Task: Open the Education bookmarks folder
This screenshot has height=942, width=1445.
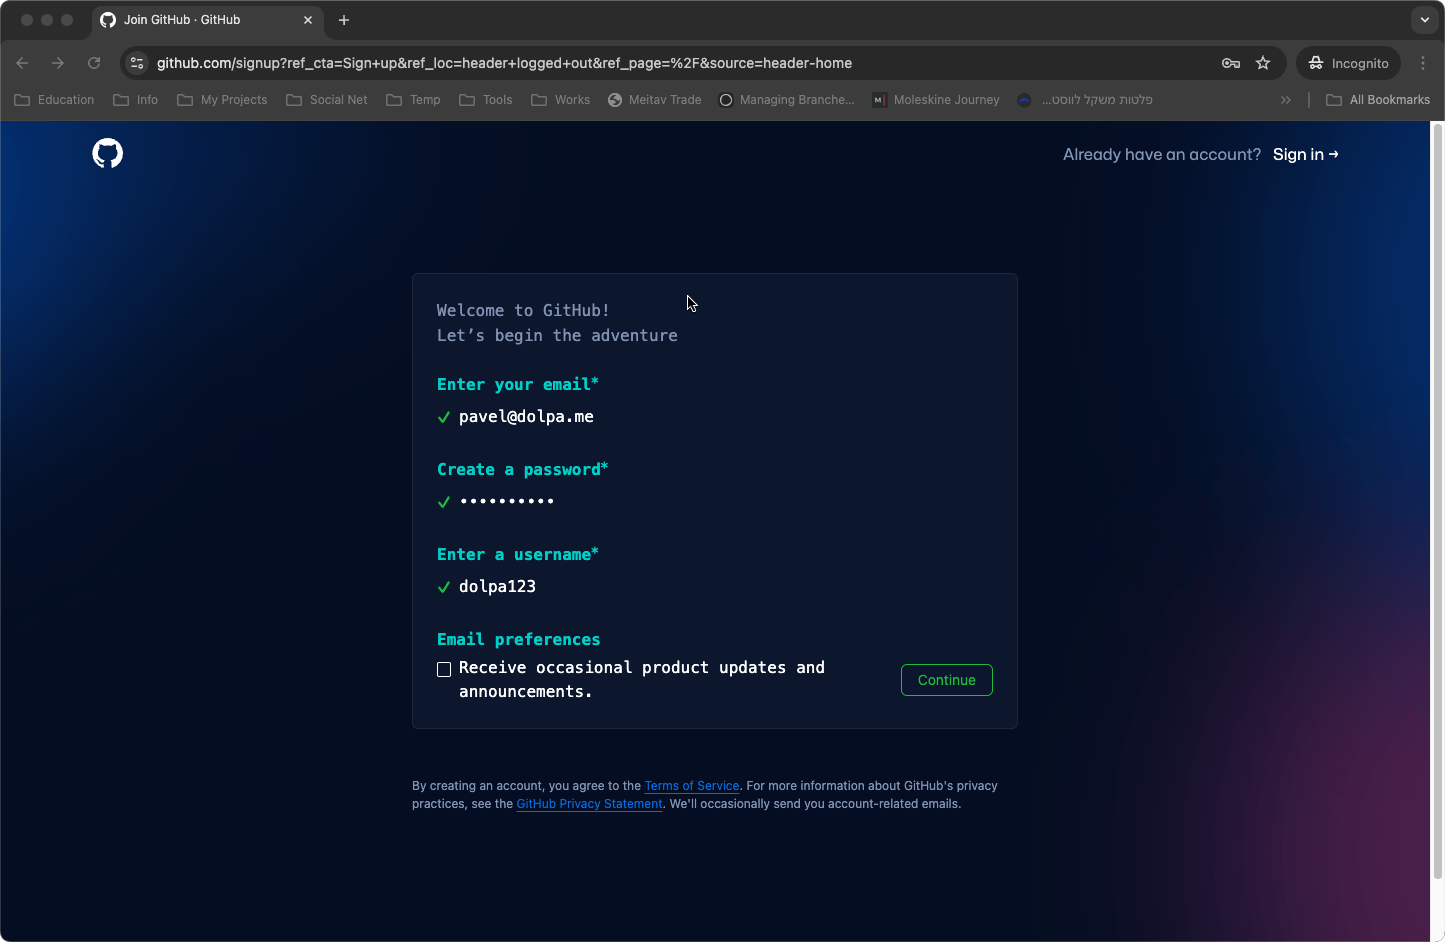Action: [55, 100]
